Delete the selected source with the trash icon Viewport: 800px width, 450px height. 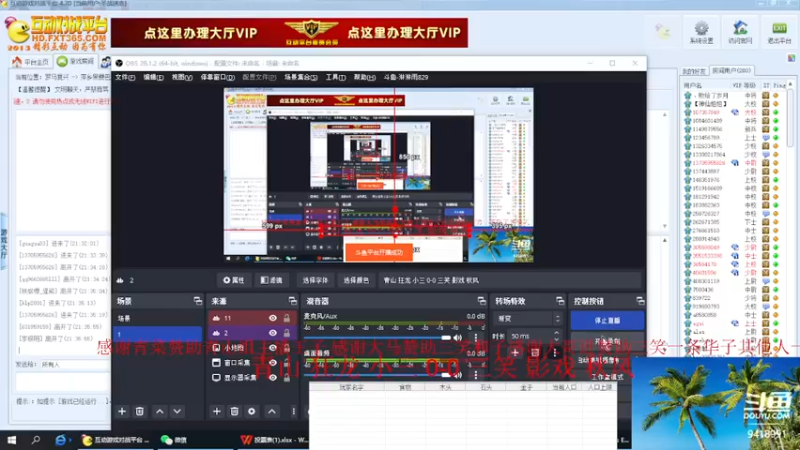click(234, 411)
